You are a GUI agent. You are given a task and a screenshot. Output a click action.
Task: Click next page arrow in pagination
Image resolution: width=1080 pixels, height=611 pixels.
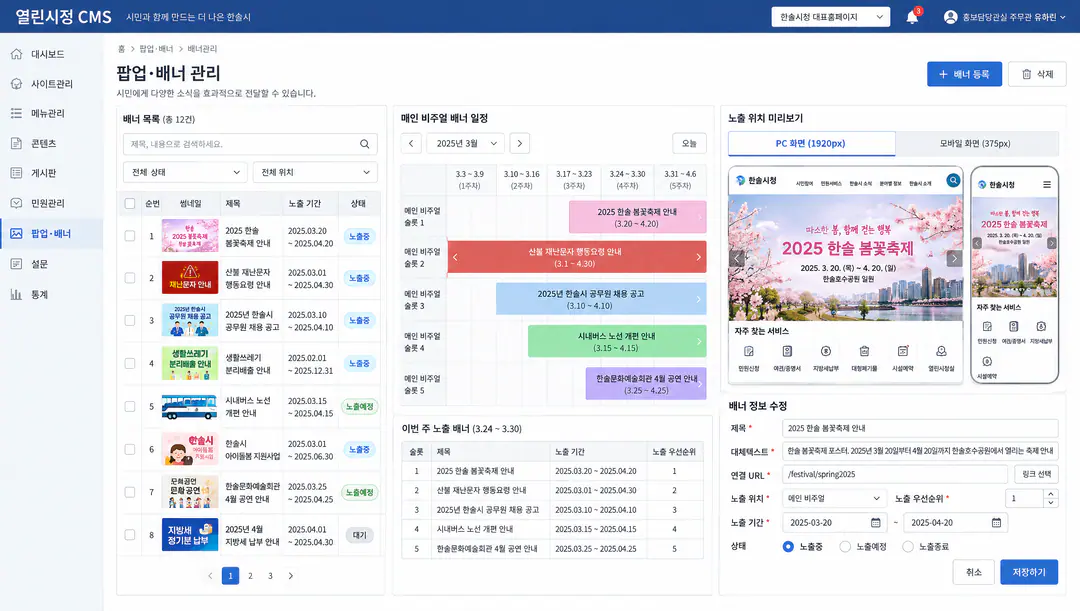(x=291, y=576)
